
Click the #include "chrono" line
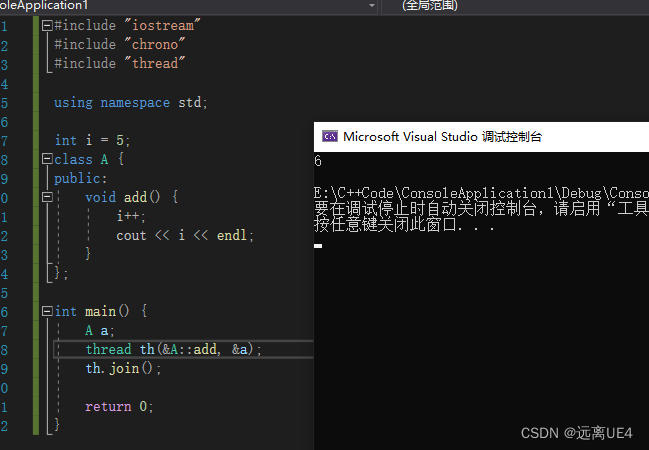[x=119, y=45]
